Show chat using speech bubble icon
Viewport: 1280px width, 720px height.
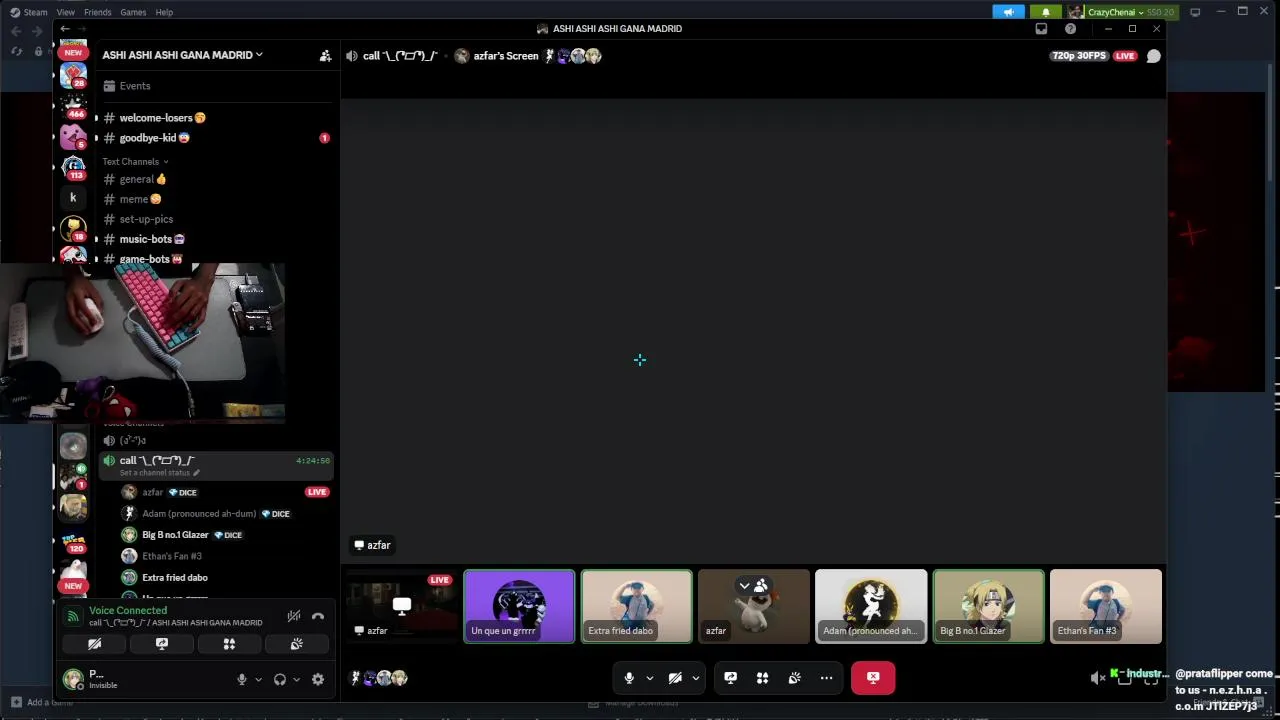[1153, 56]
